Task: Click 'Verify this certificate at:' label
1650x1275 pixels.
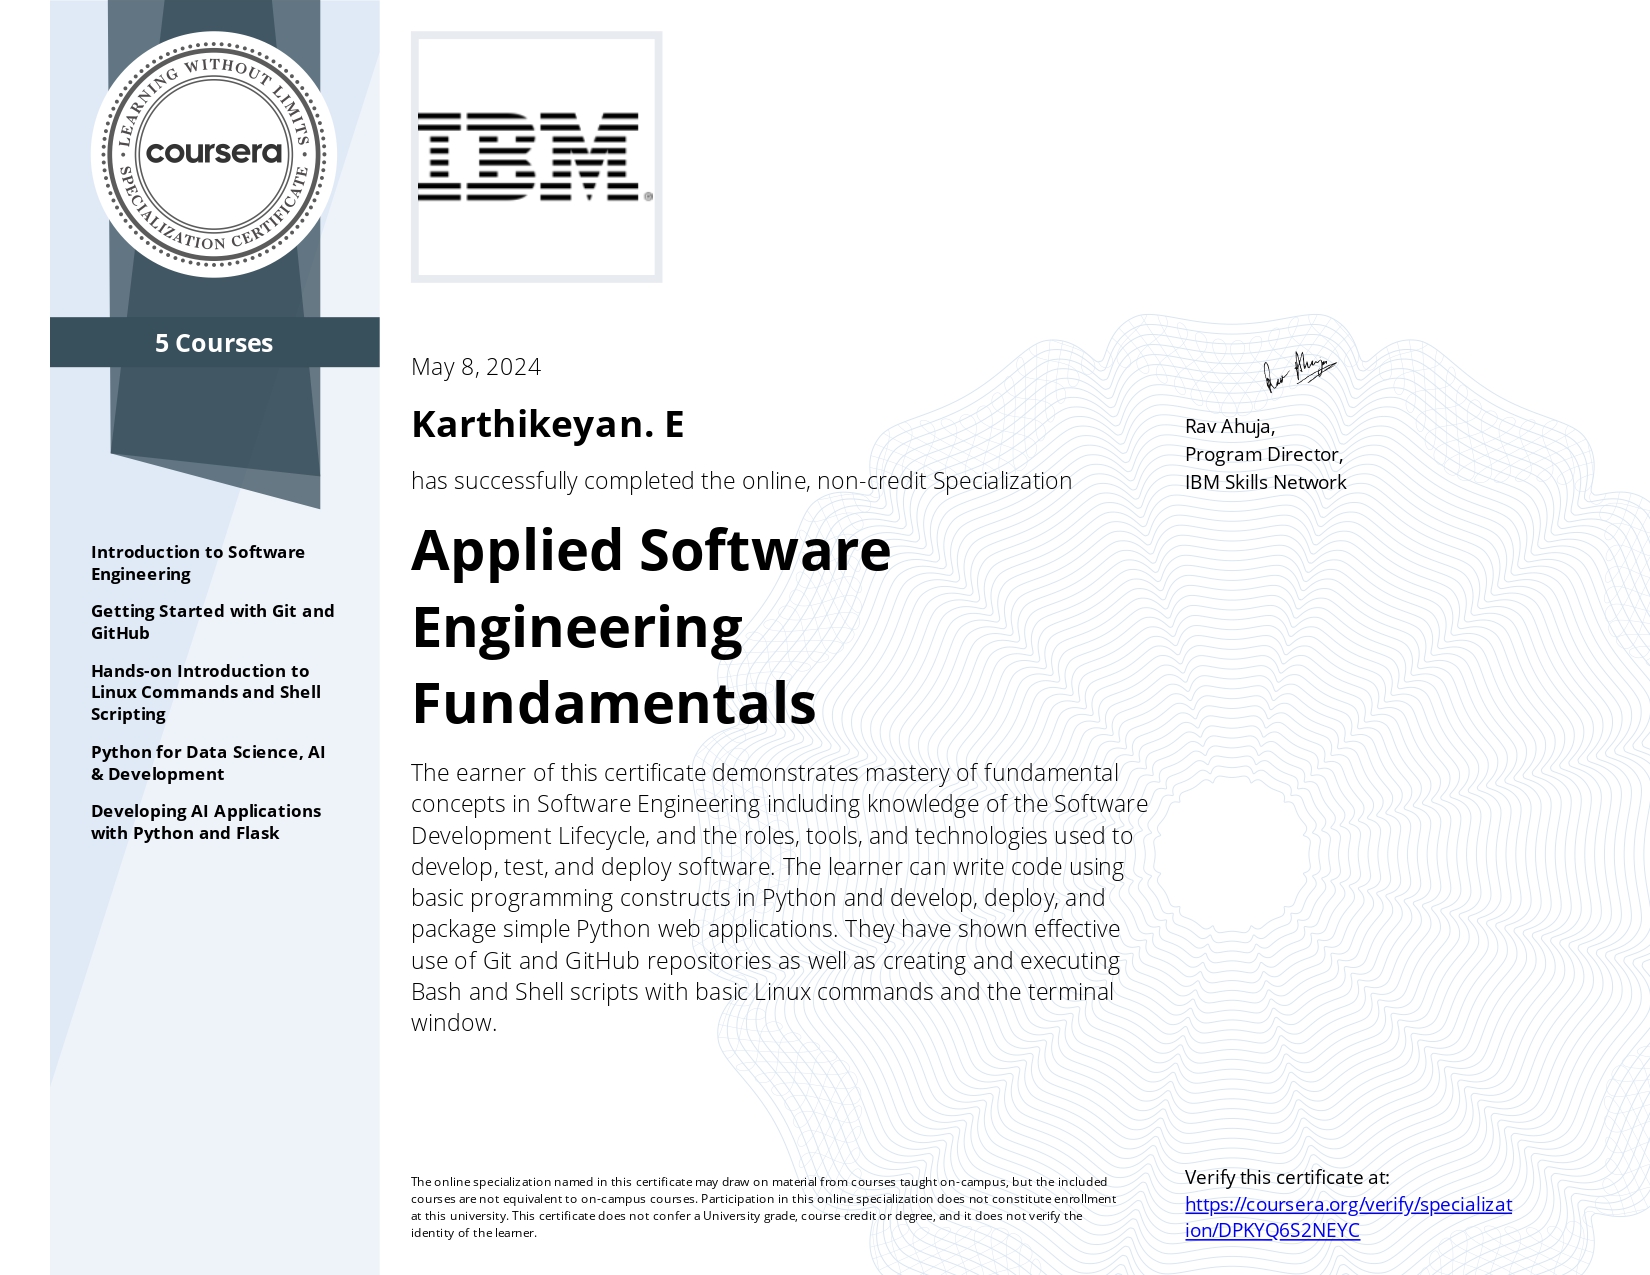Action: pyautogui.click(x=1286, y=1177)
